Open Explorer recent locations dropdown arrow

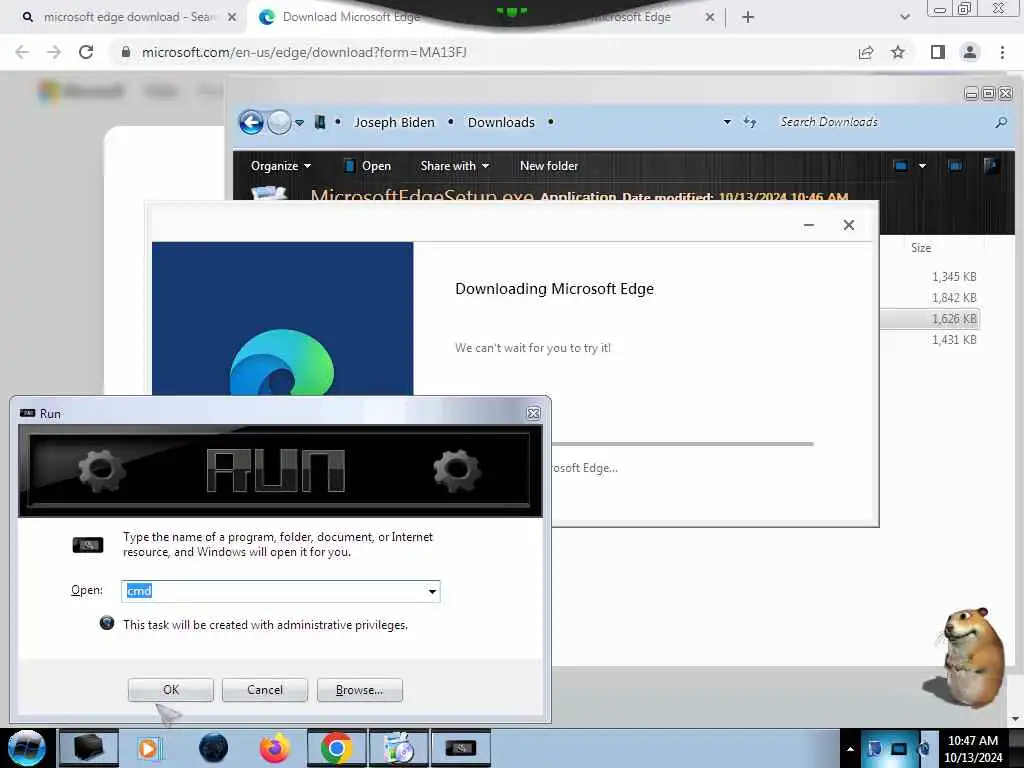tap(299, 122)
